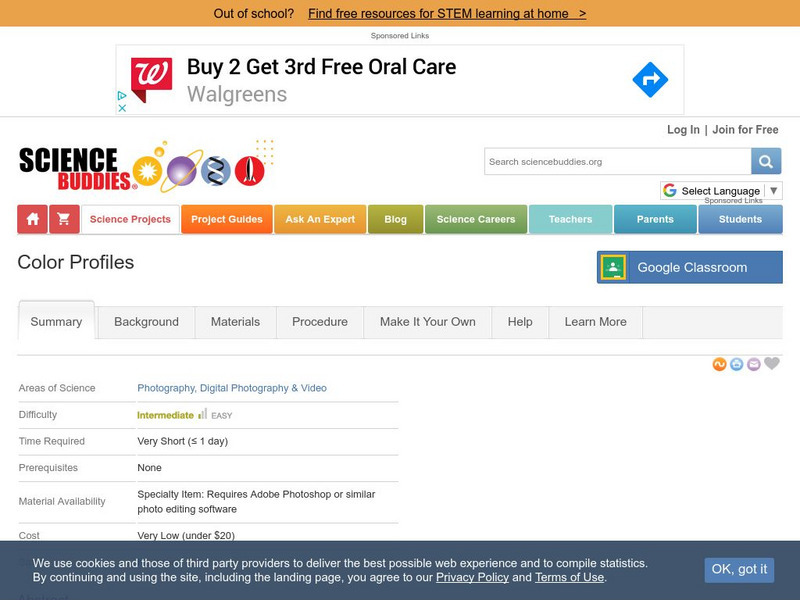Click the gray heart favorite icon
This screenshot has width=800, height=600.
[772, 363]
